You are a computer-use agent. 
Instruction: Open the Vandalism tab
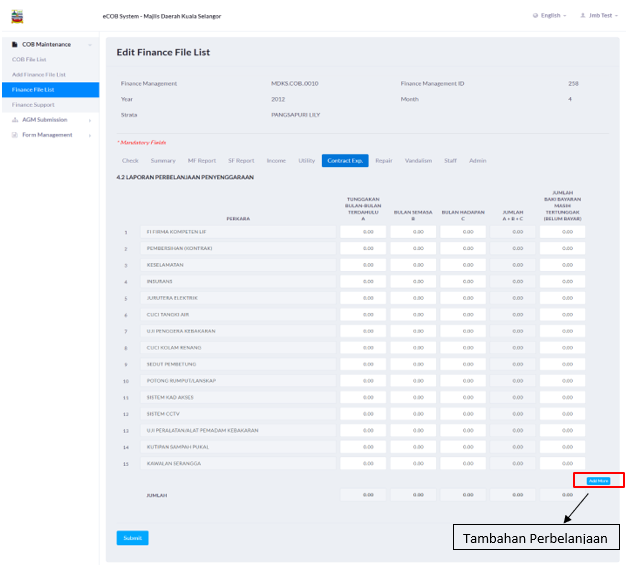coord(418,160)
